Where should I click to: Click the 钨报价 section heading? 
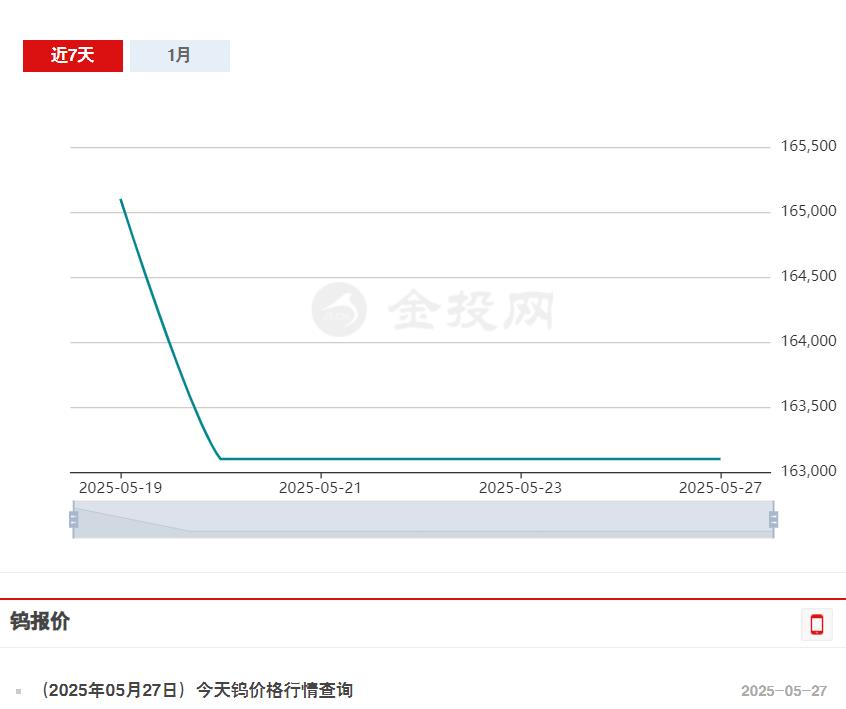click(x=40, y=622)
